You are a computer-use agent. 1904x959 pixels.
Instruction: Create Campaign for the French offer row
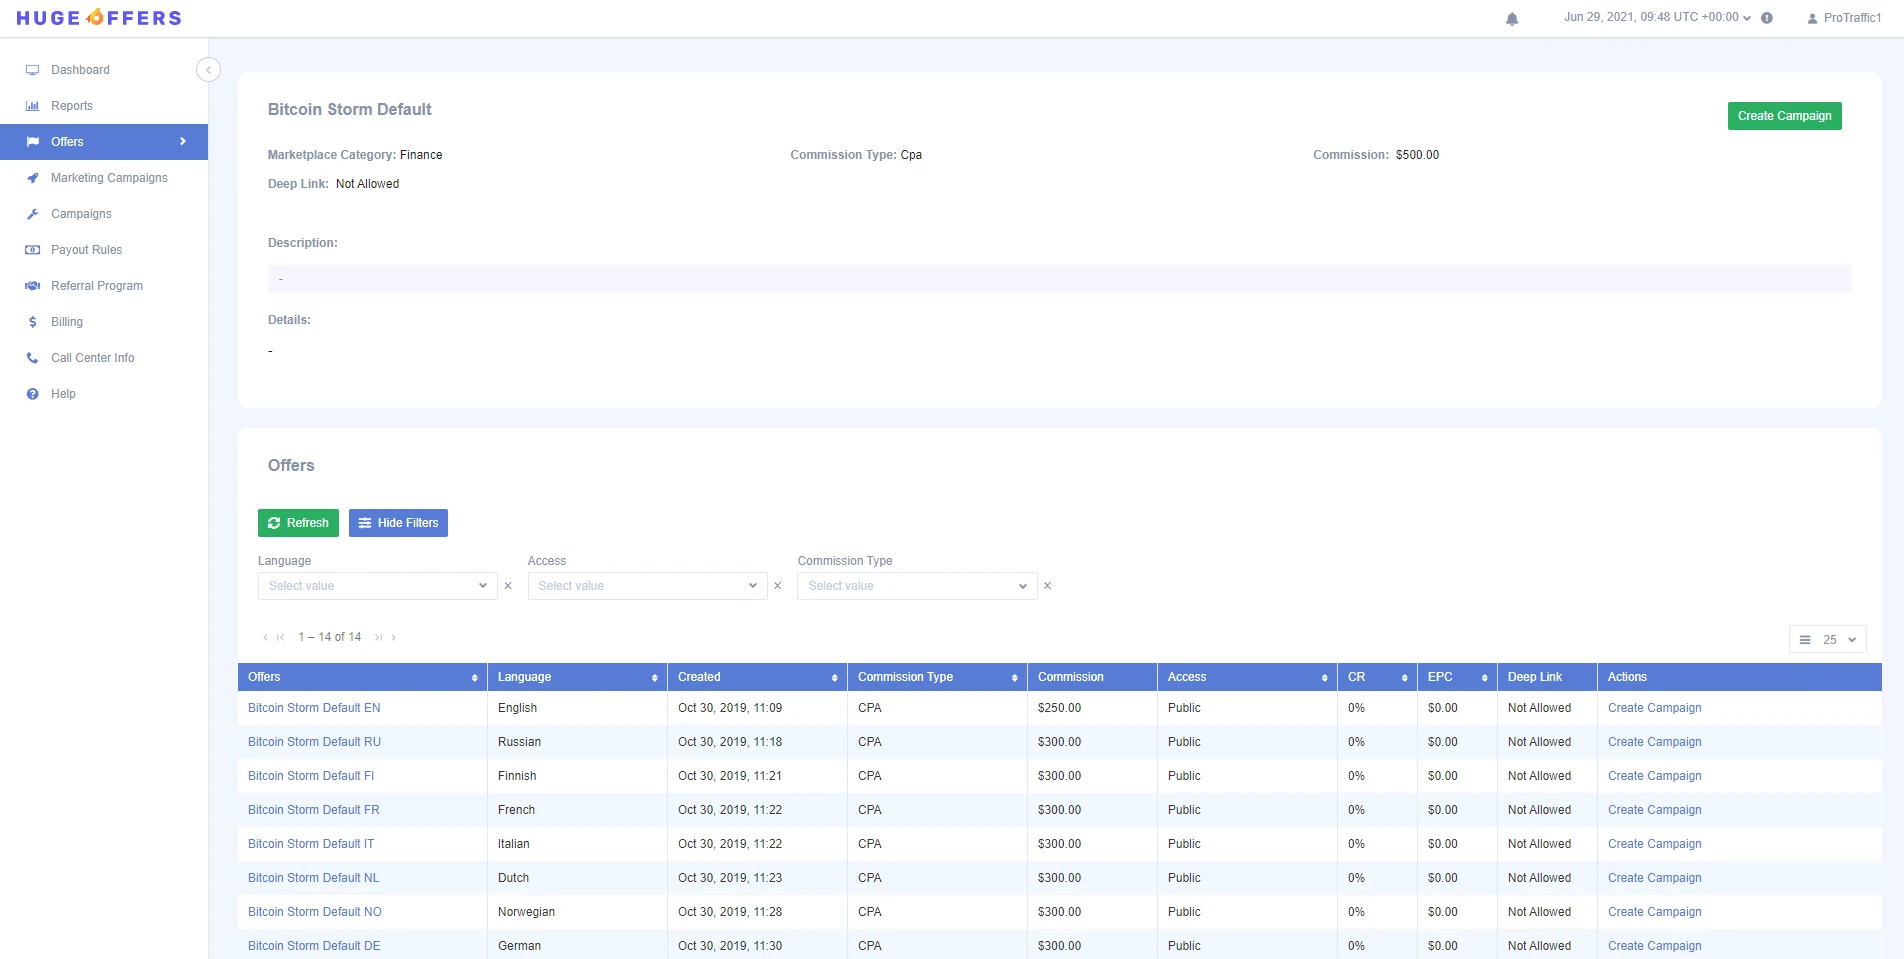pyautogui.click(x=1654, y=810)
